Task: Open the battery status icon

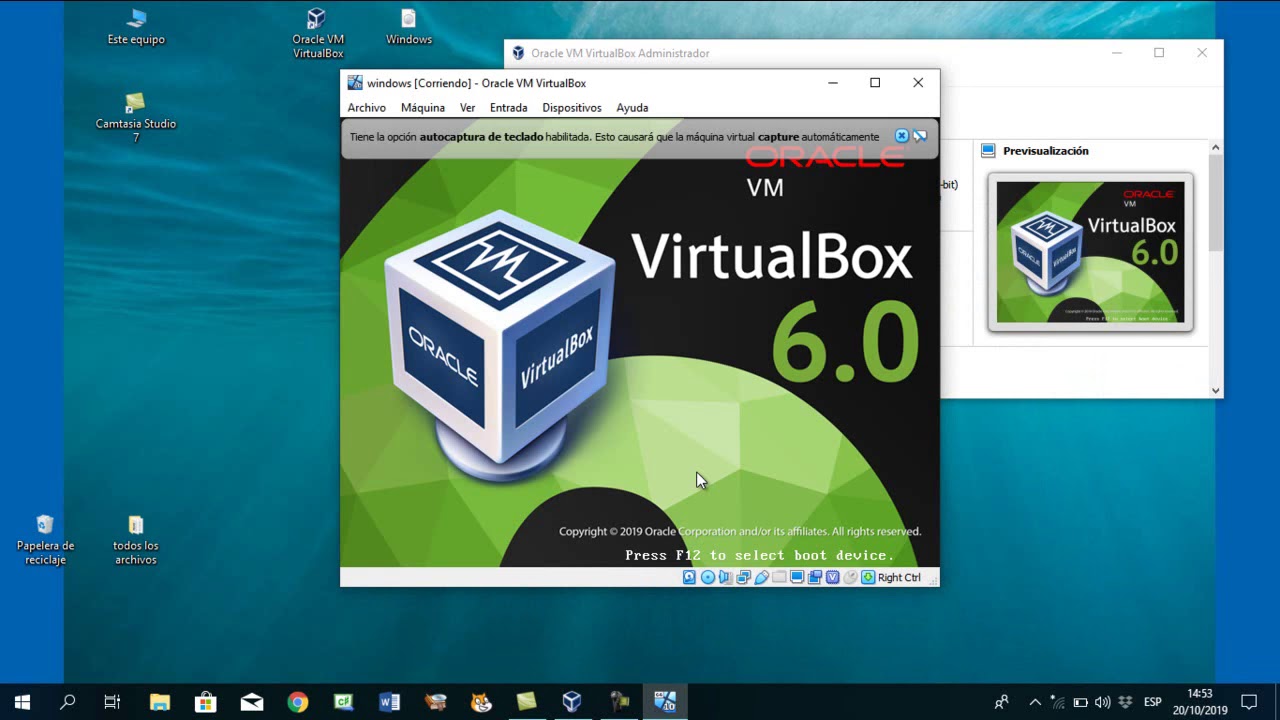Action: click(x=1080, y=702)
